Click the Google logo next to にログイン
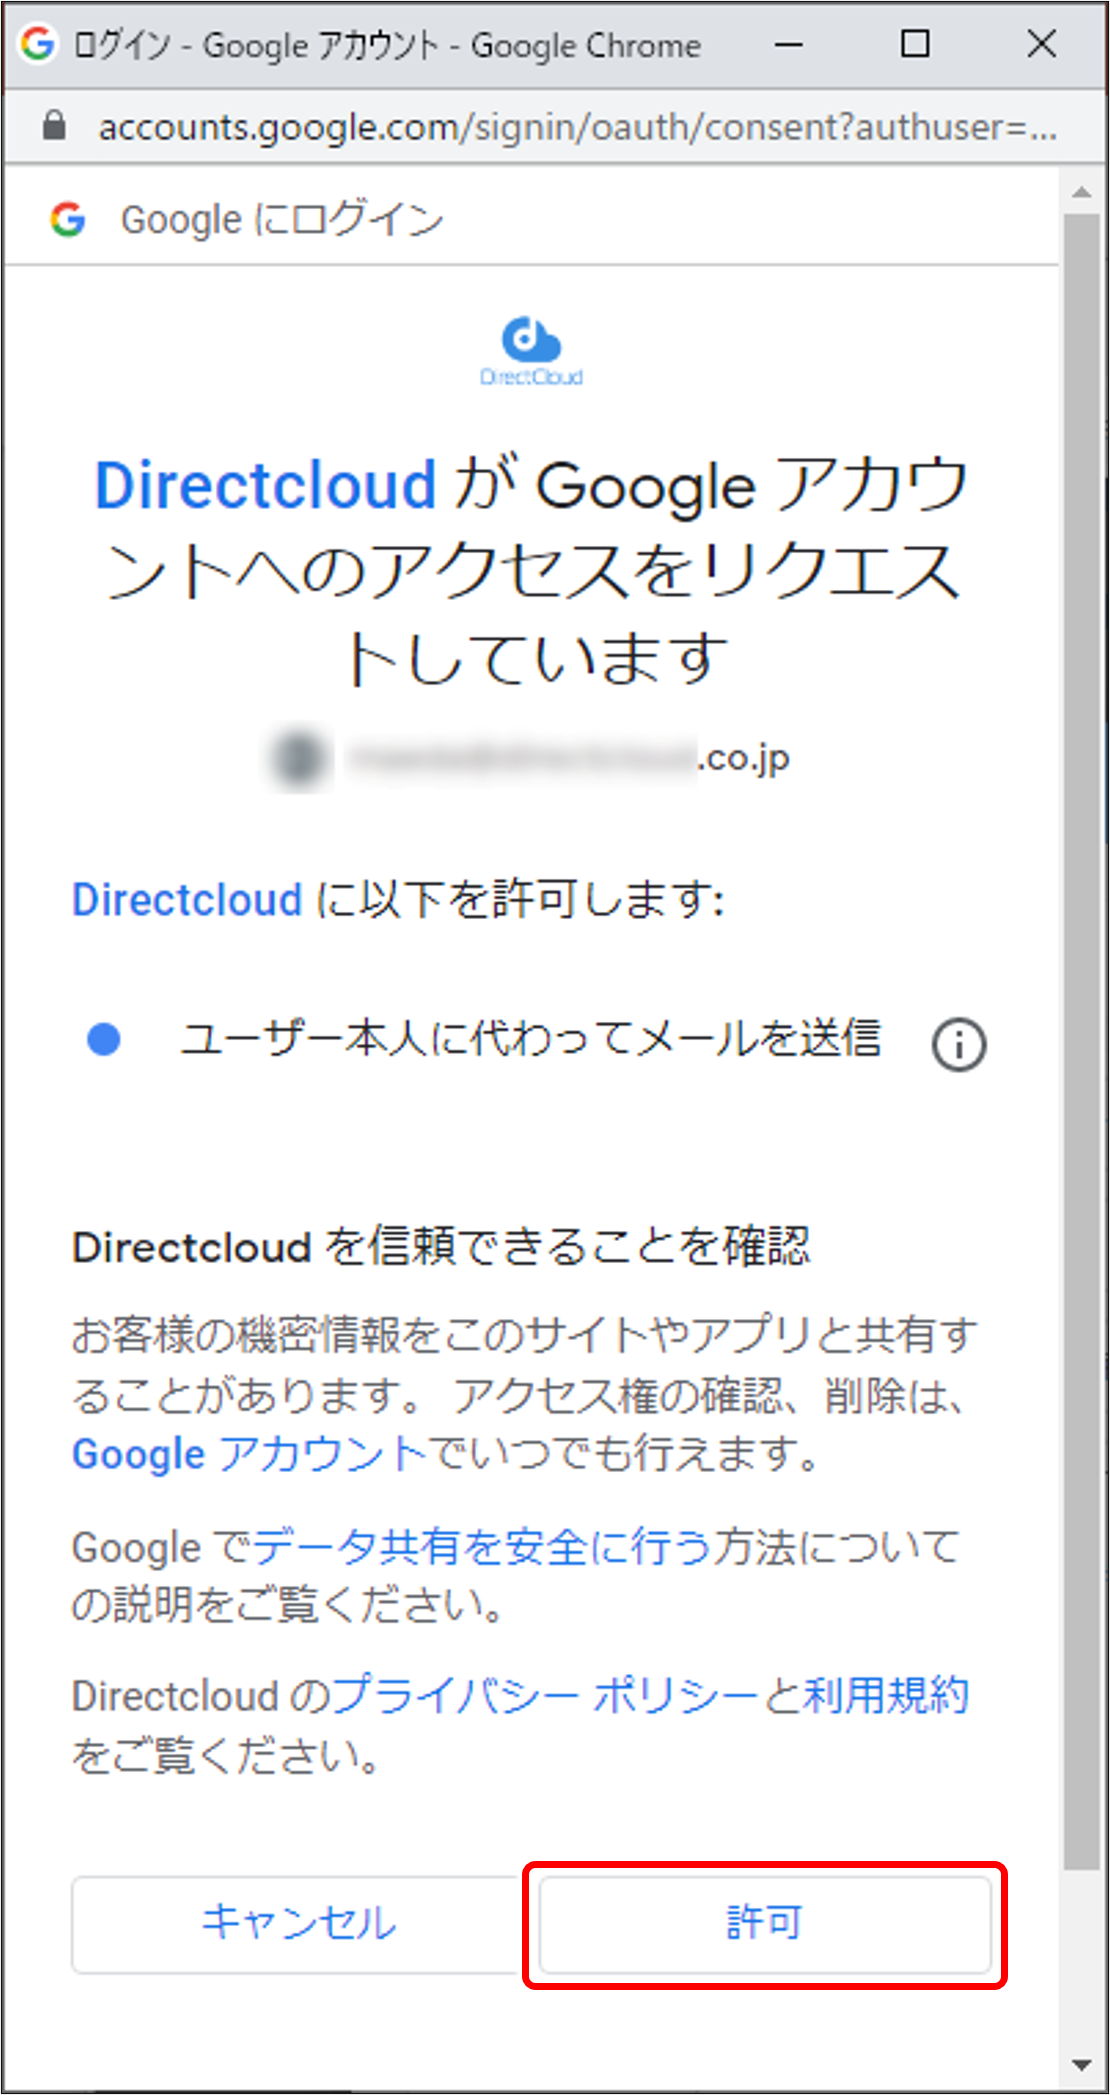The height and width of the screenshot is (2095, 1110). (66, 218)
